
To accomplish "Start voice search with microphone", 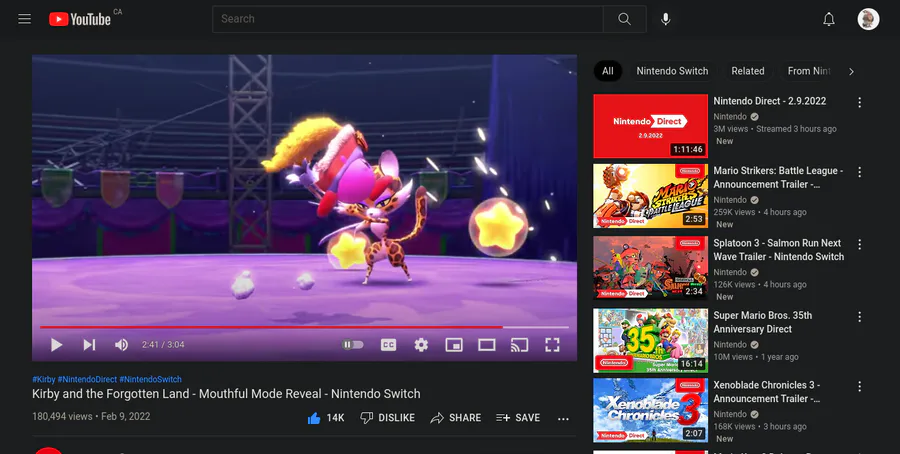I will coord(665,19).
